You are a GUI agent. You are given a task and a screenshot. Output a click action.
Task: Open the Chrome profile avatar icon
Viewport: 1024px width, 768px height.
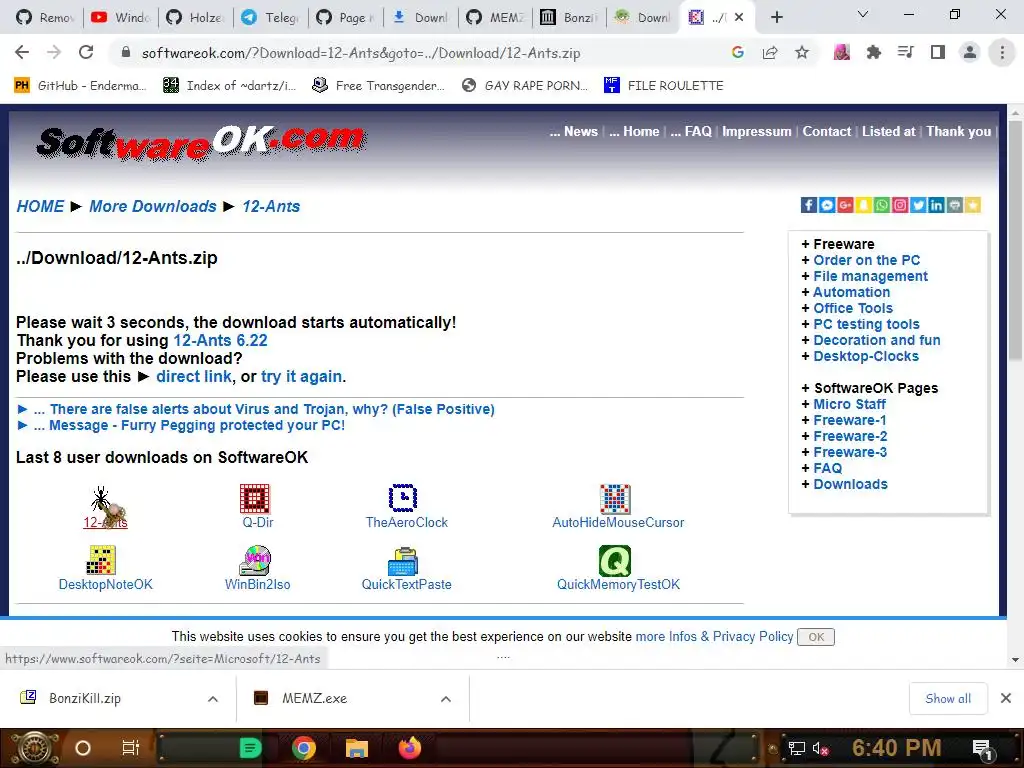(x=970, y=52)
